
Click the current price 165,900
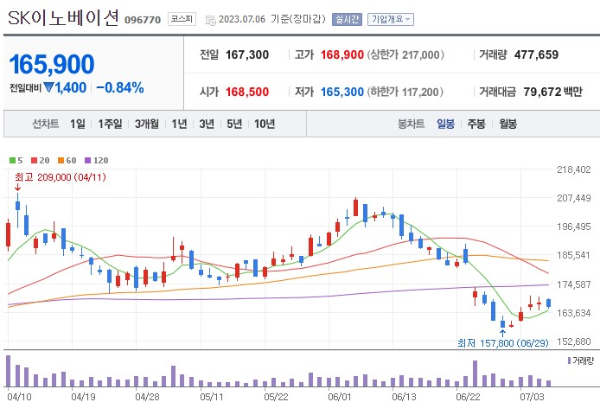pos(52,64)
